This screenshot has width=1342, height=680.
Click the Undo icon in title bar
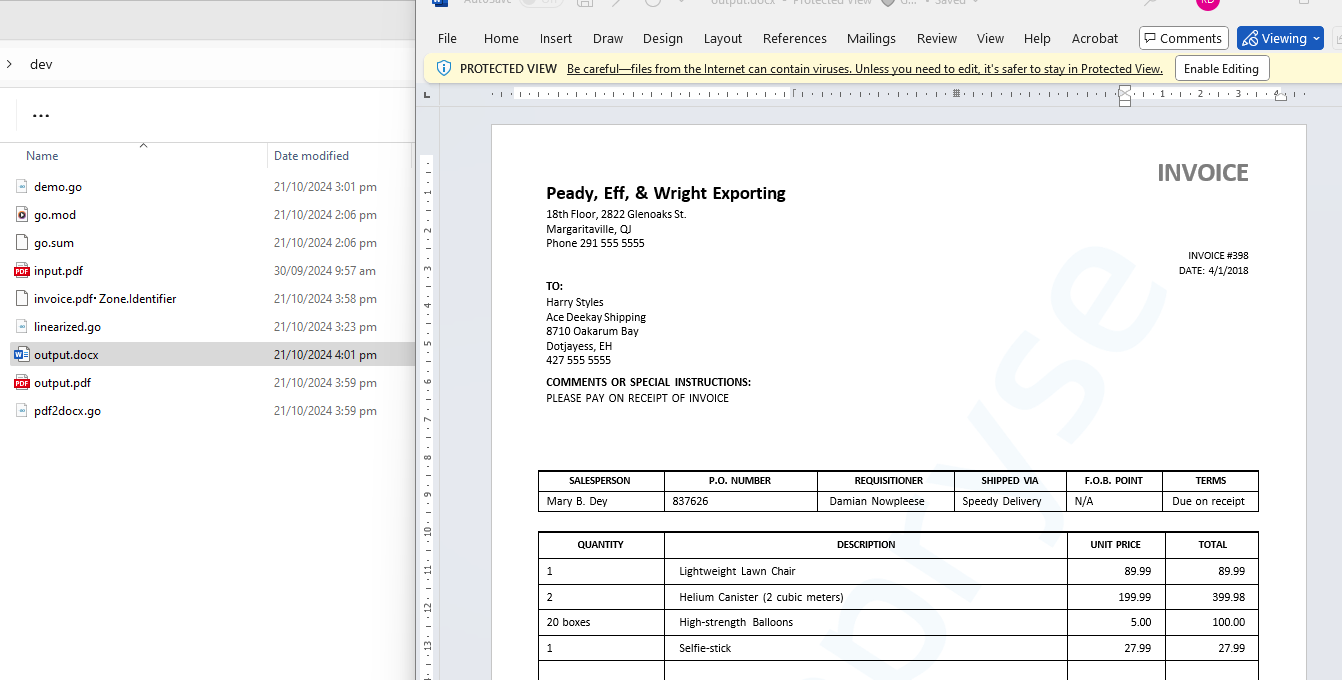click(616, 4)
